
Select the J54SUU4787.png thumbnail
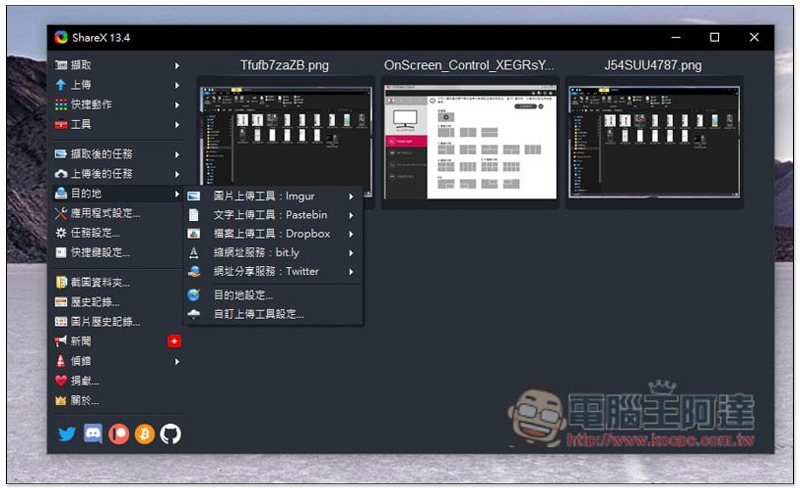coord(654,142)
